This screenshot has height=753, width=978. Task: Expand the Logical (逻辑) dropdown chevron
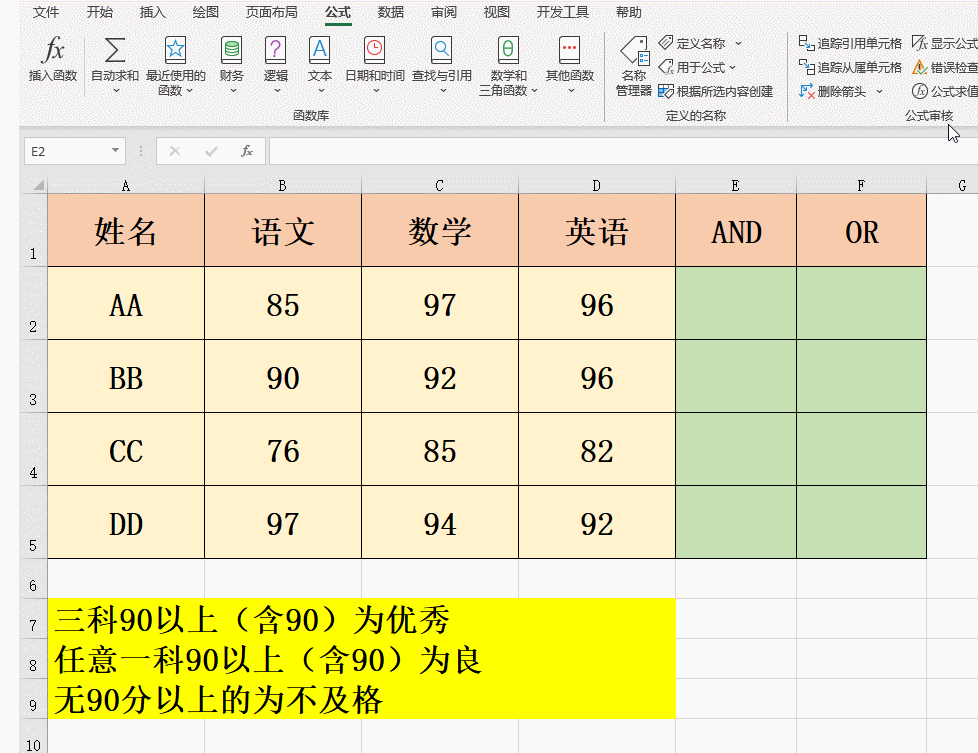click(277, 91)
